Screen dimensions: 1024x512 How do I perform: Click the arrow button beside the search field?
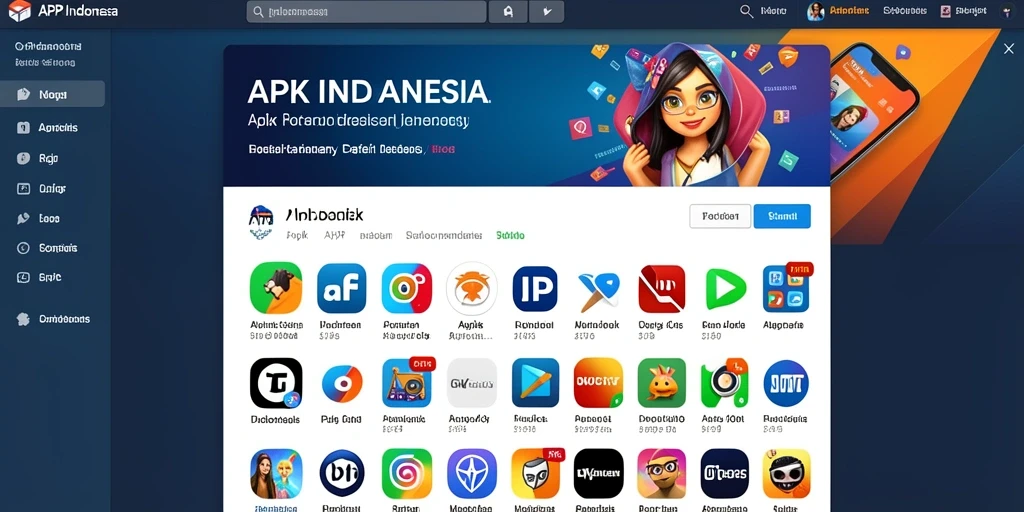point(546,12)
